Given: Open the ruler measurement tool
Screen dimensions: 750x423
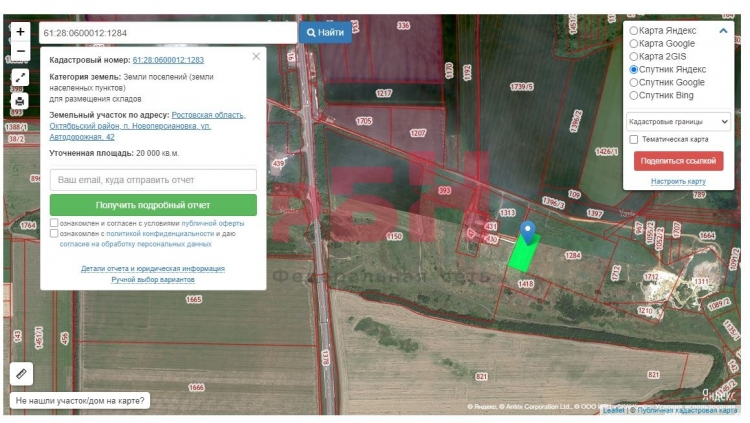Looking at the screenshot, I should point(21,373).
